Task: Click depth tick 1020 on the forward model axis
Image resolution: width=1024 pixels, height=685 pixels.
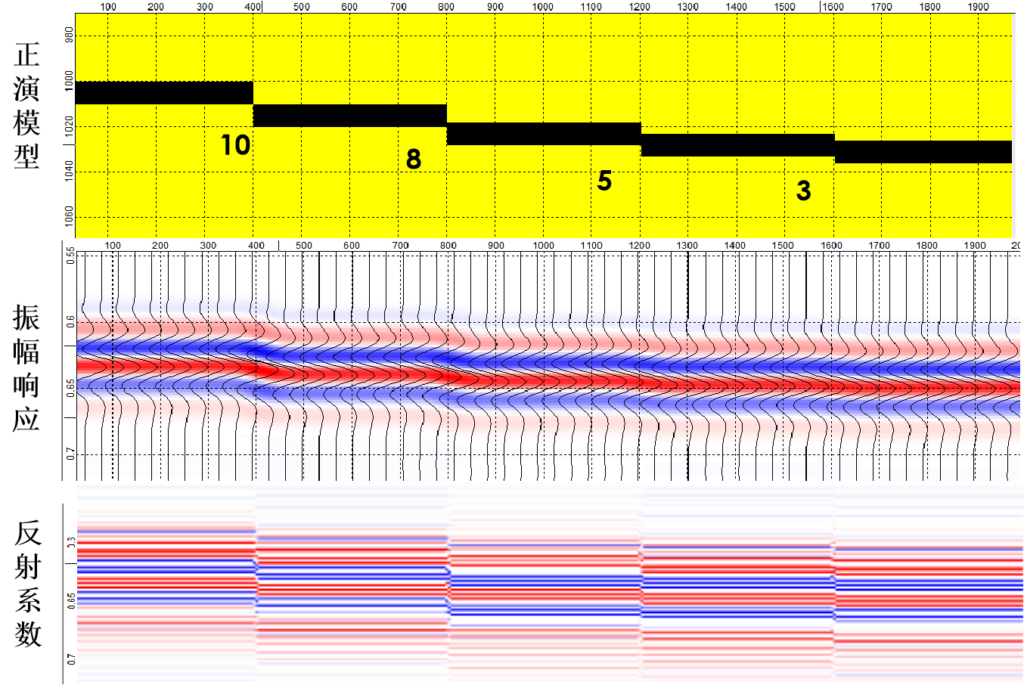Action: pos(69,126)
